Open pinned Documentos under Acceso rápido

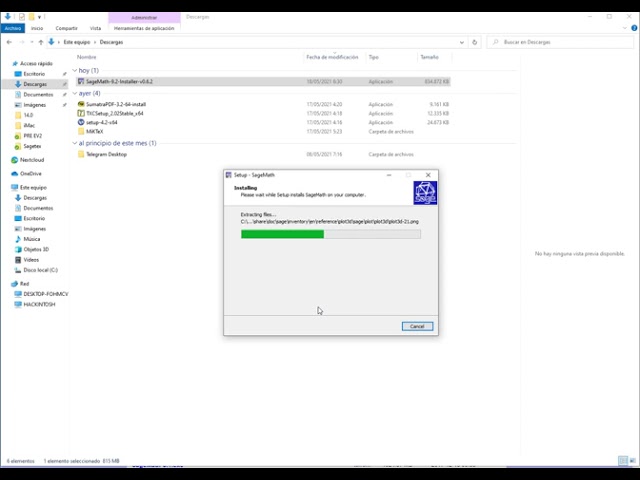[x=38, y=94]
